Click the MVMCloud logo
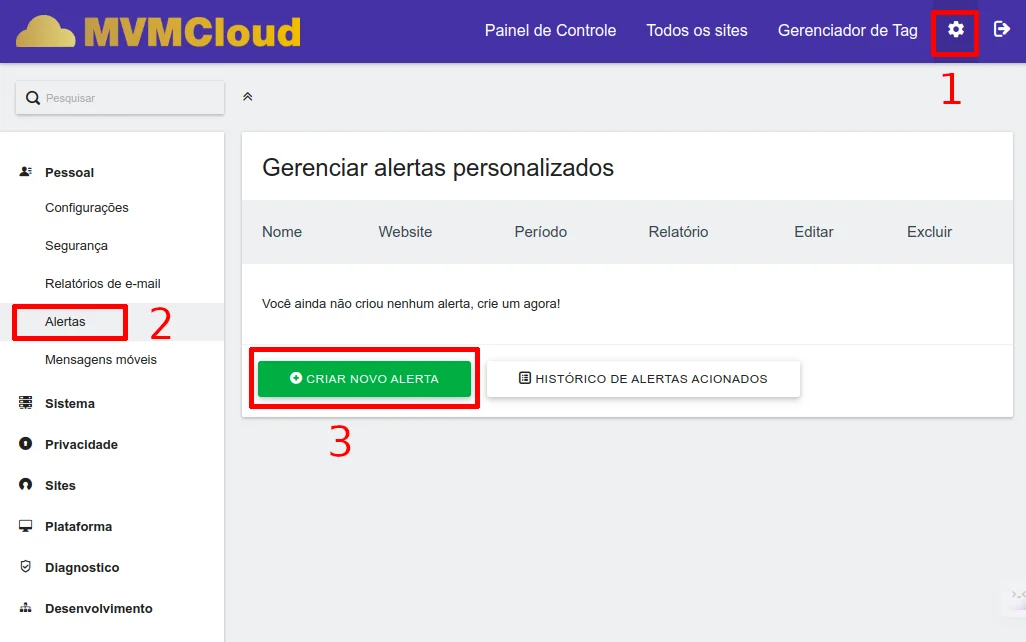The image size is (1026, 642). (x=158, y=32)
